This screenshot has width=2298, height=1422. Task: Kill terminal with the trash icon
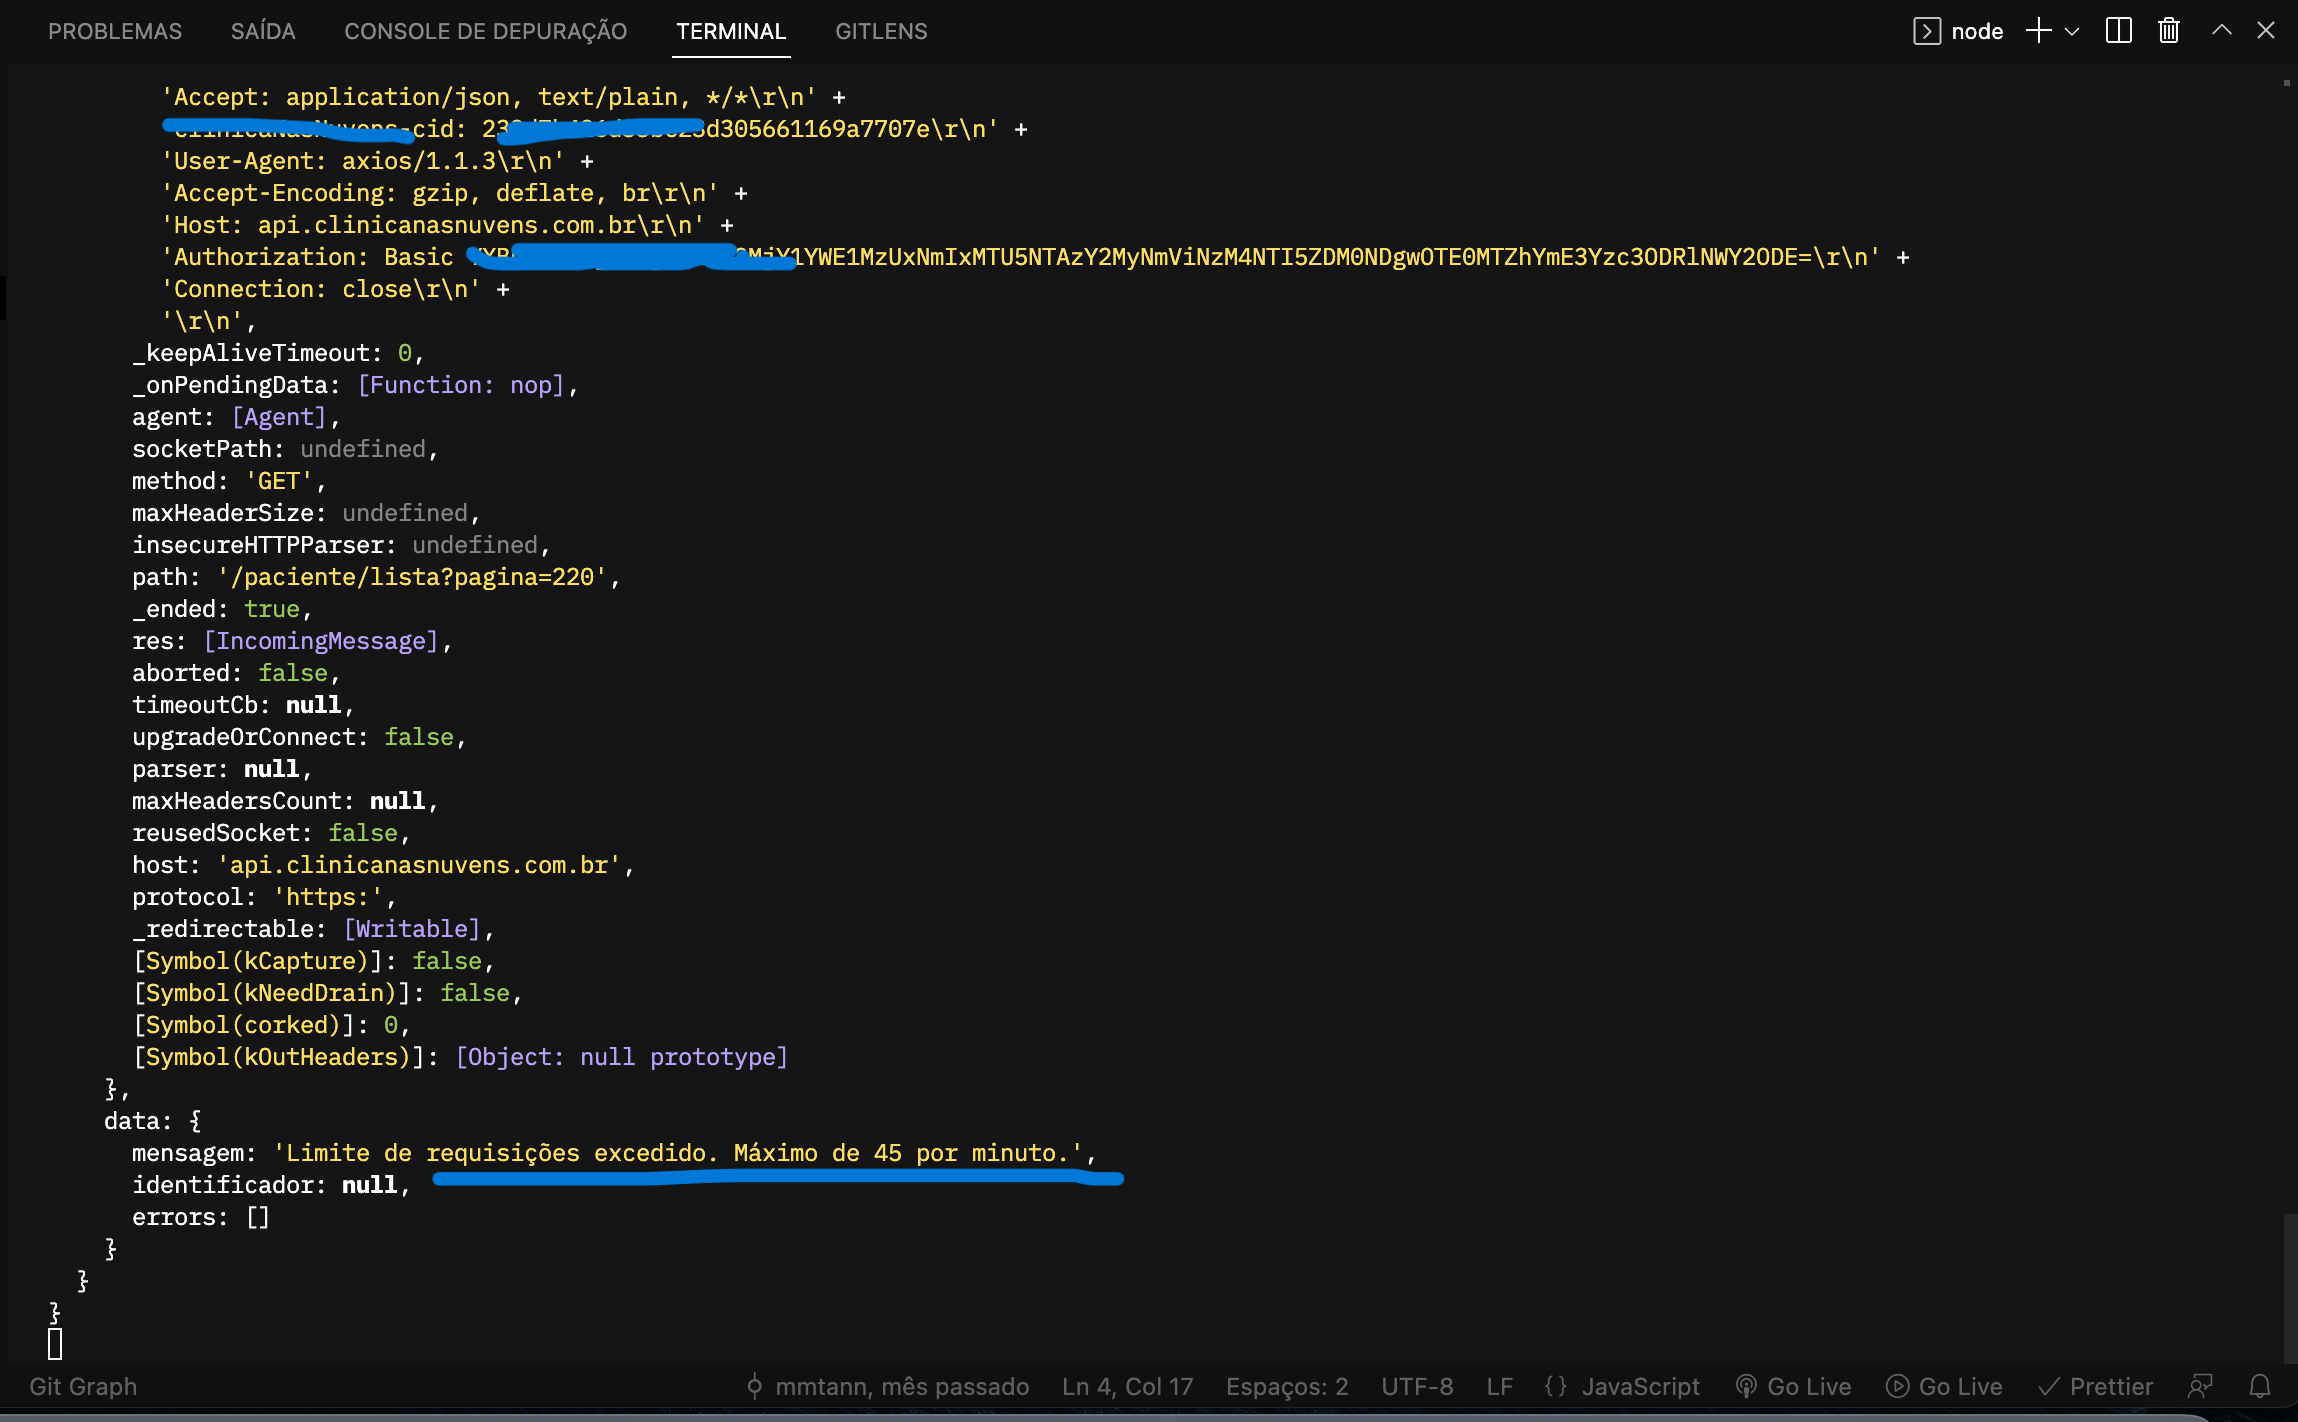2168,31
